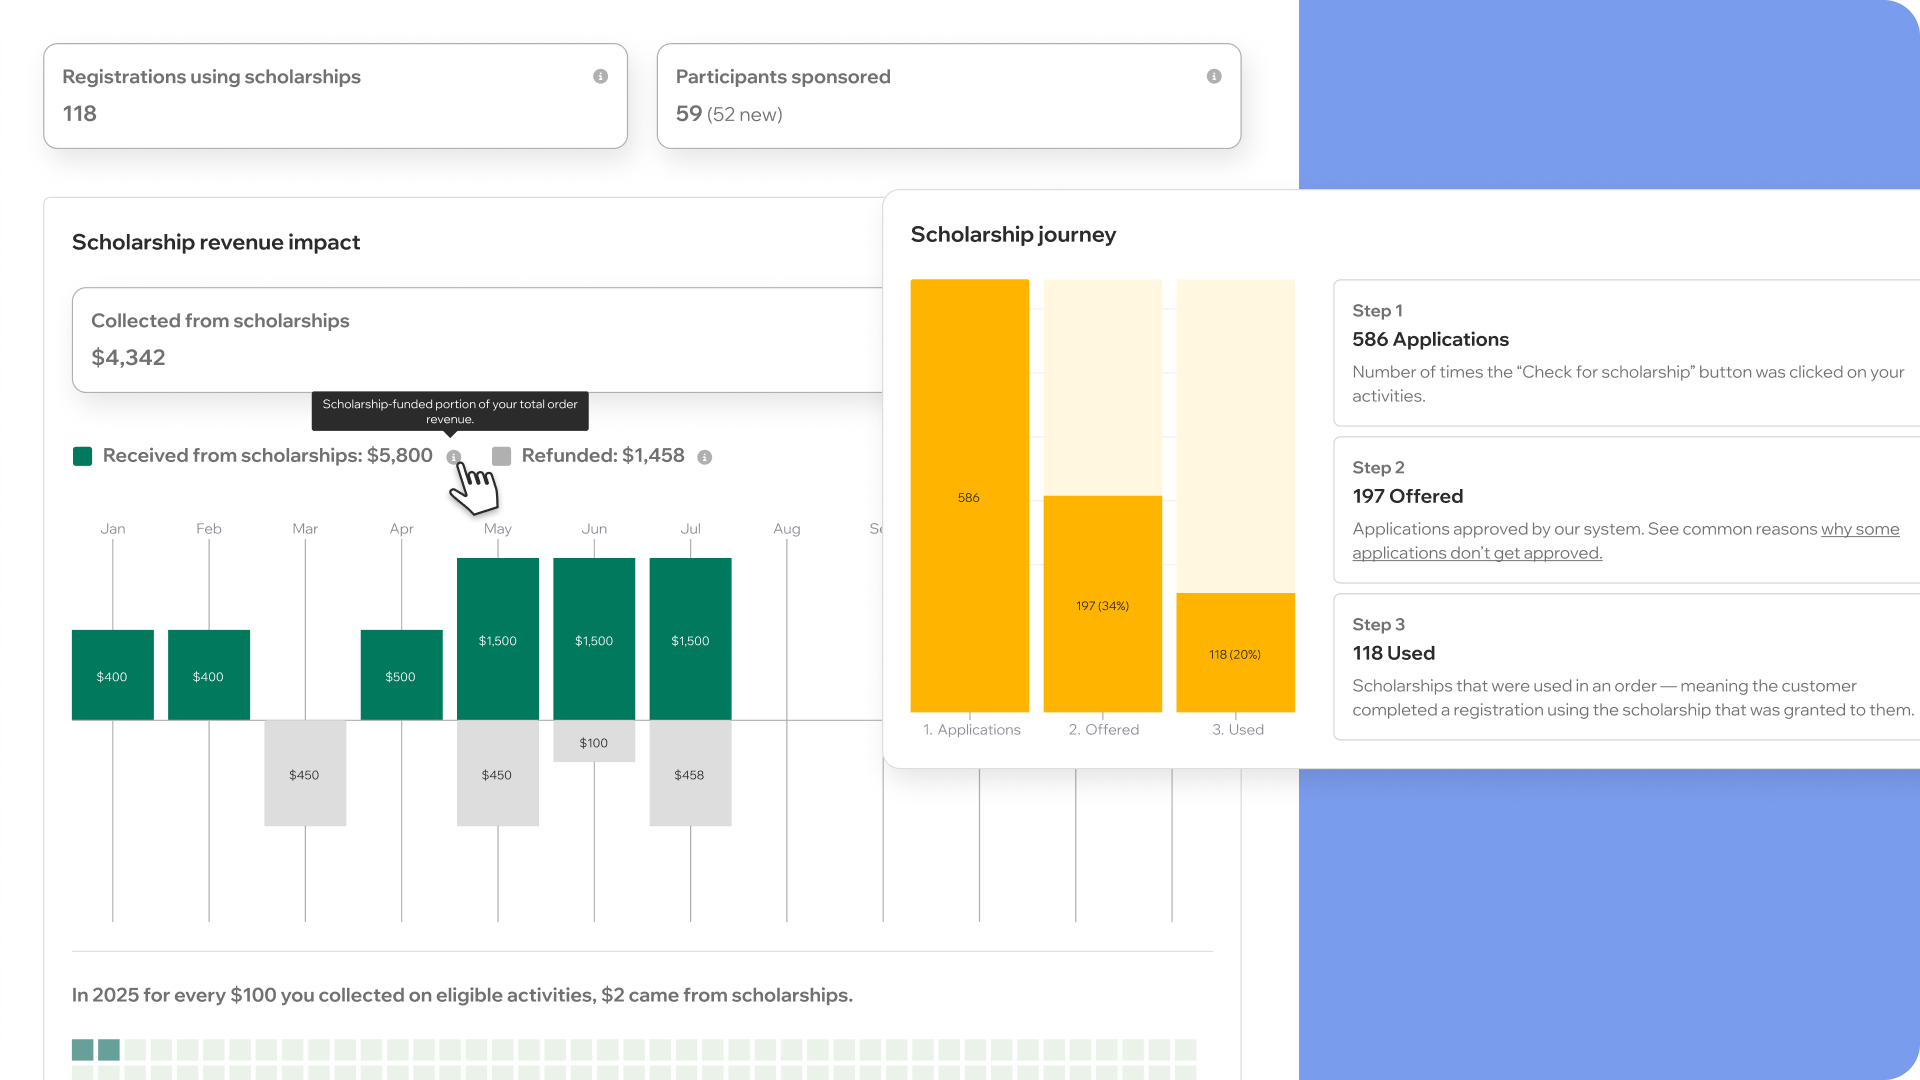Click info icon on Registrations using scholarships card
1920x1080 pixels.
click(x=600, y=76)
